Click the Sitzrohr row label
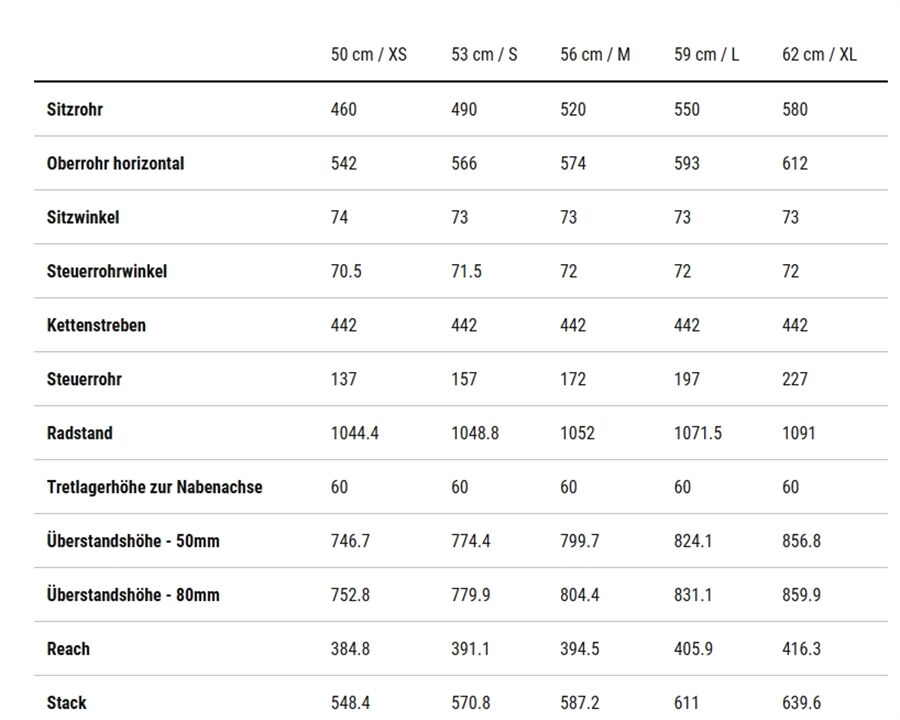The height and width of the screenshot is (720, 900). [x=75, y=109]
